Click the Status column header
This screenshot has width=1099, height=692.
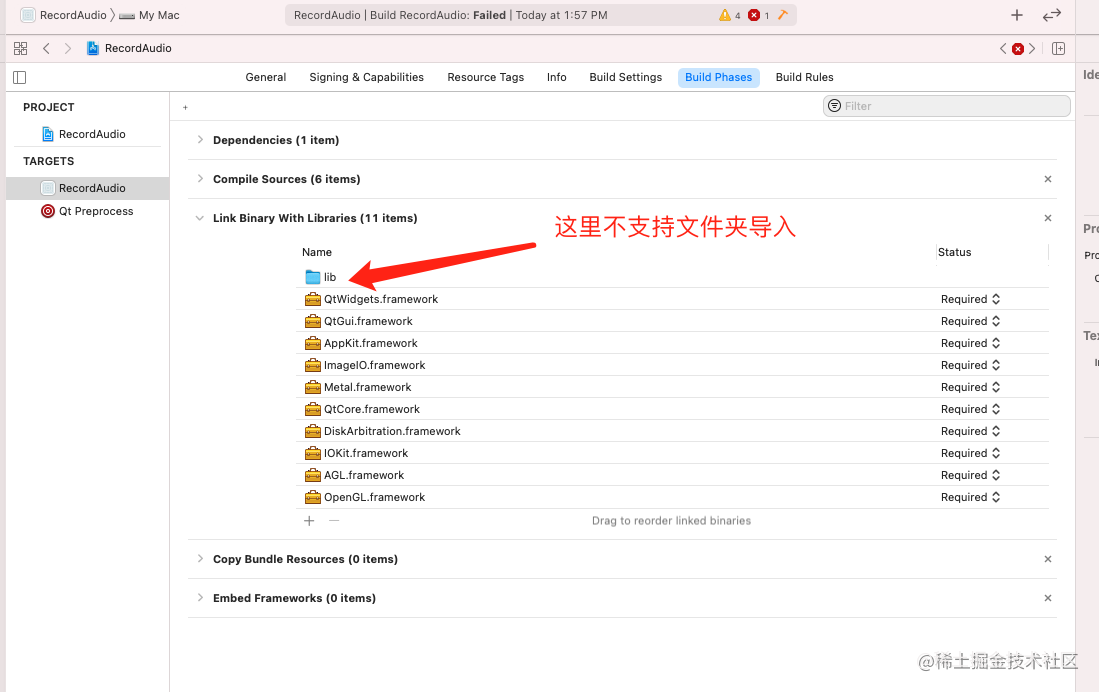[x=955, y=252]
